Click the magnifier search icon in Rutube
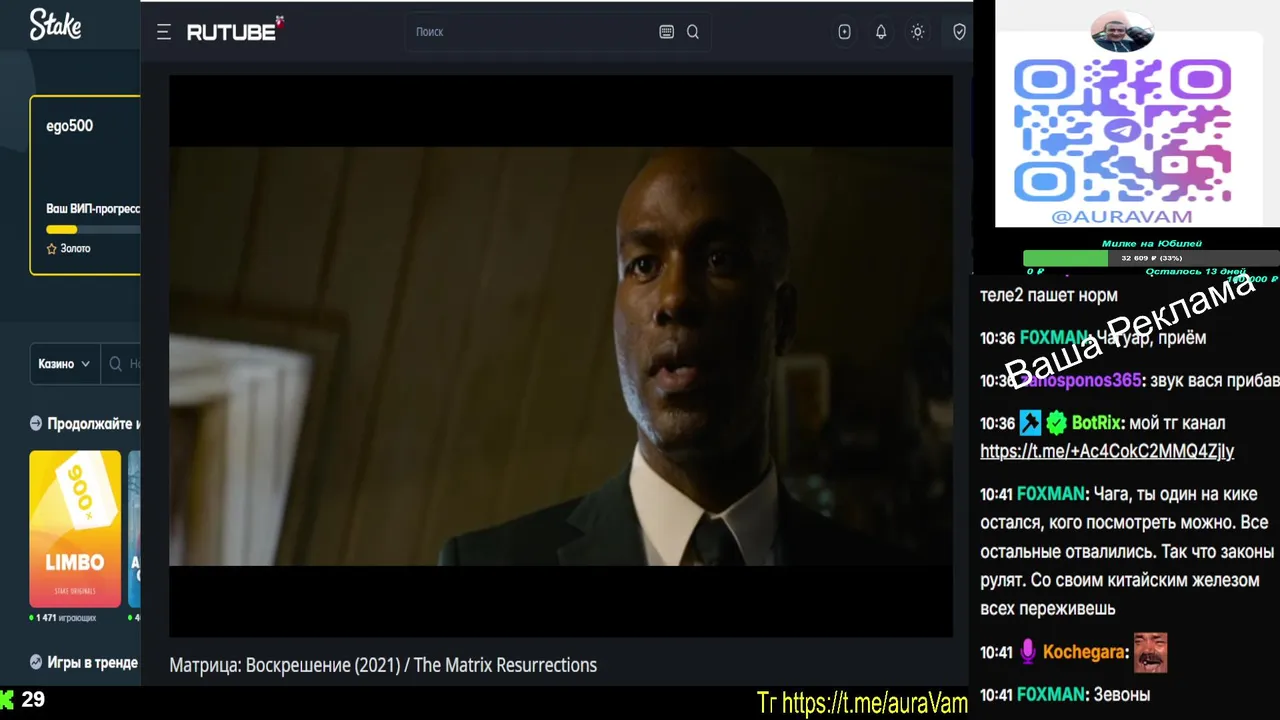Screen dimensions: 1280x720 693,32
